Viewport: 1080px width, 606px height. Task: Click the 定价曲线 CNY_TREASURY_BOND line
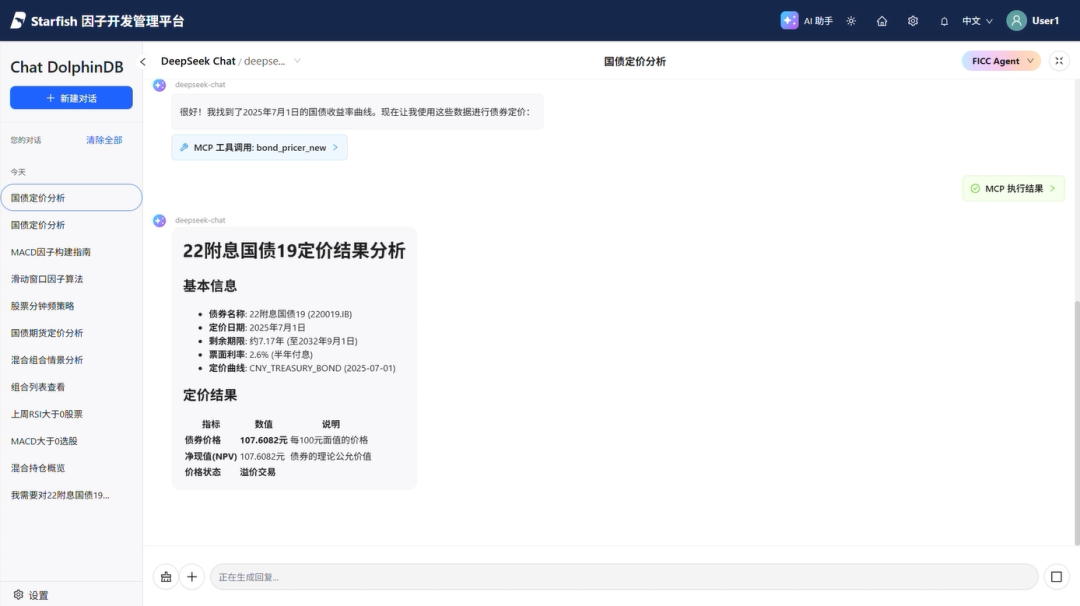302,368
